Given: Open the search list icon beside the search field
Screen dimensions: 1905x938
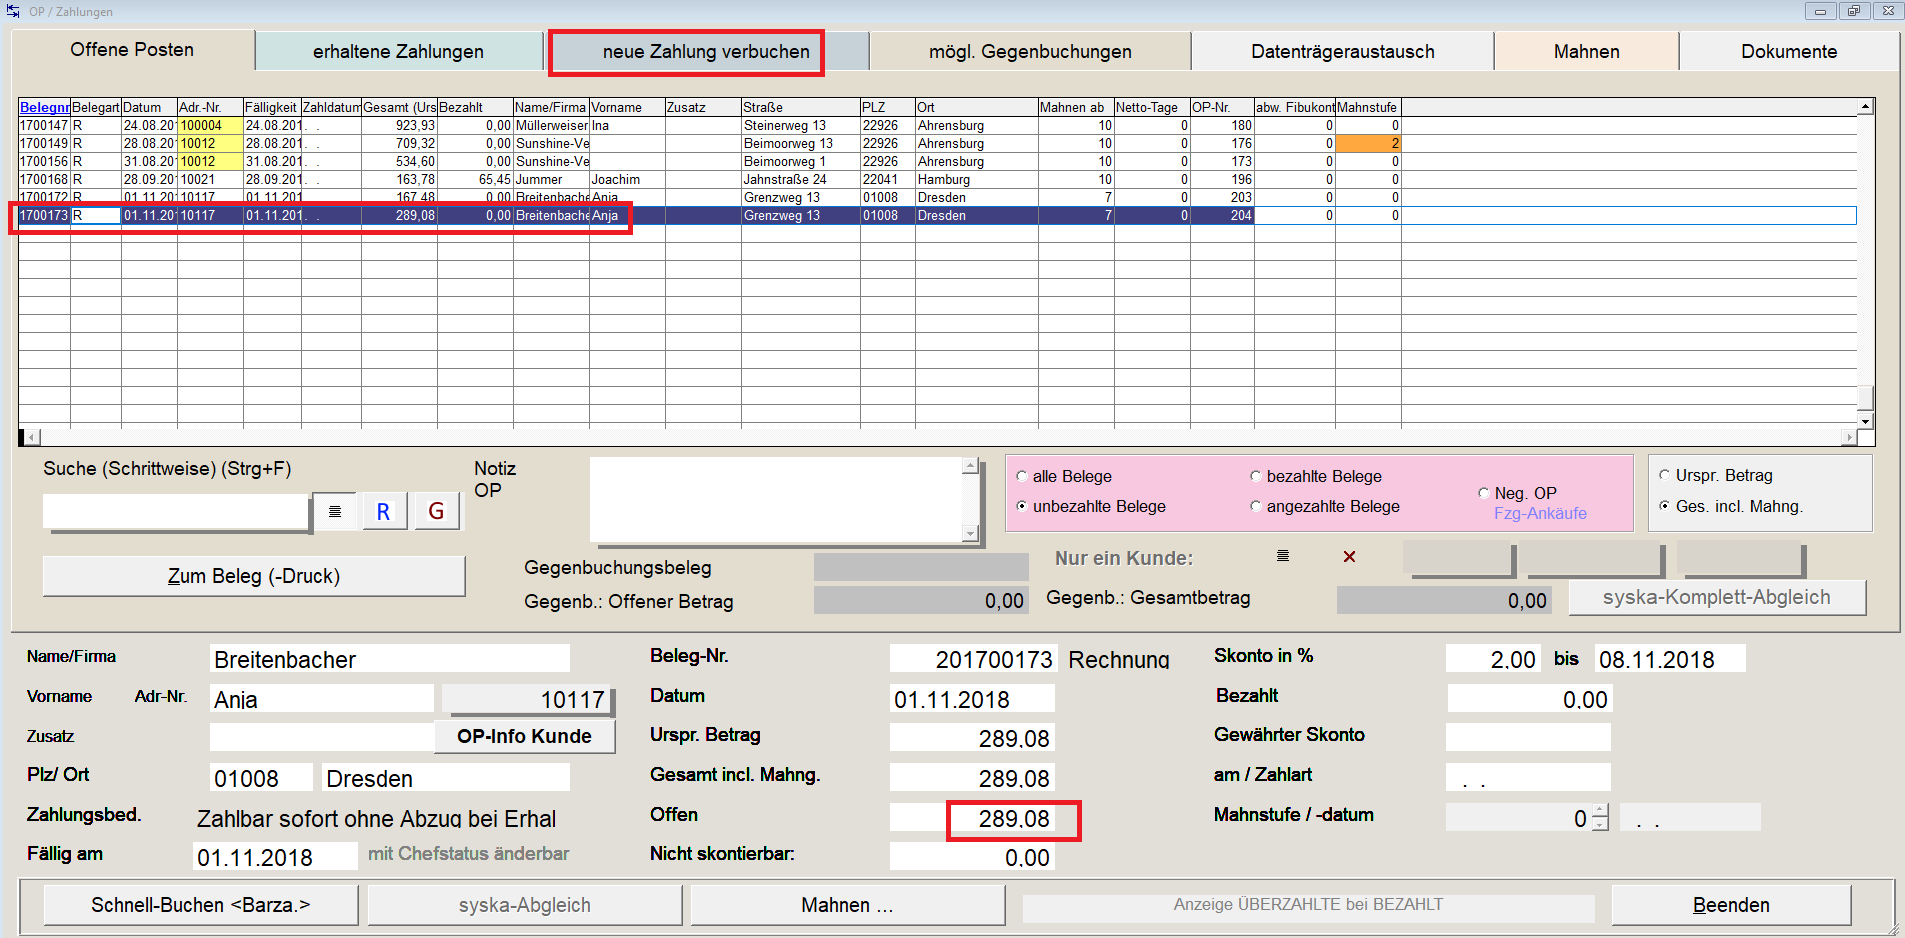Looking at the screenshot, I should [x=335, y=511].
